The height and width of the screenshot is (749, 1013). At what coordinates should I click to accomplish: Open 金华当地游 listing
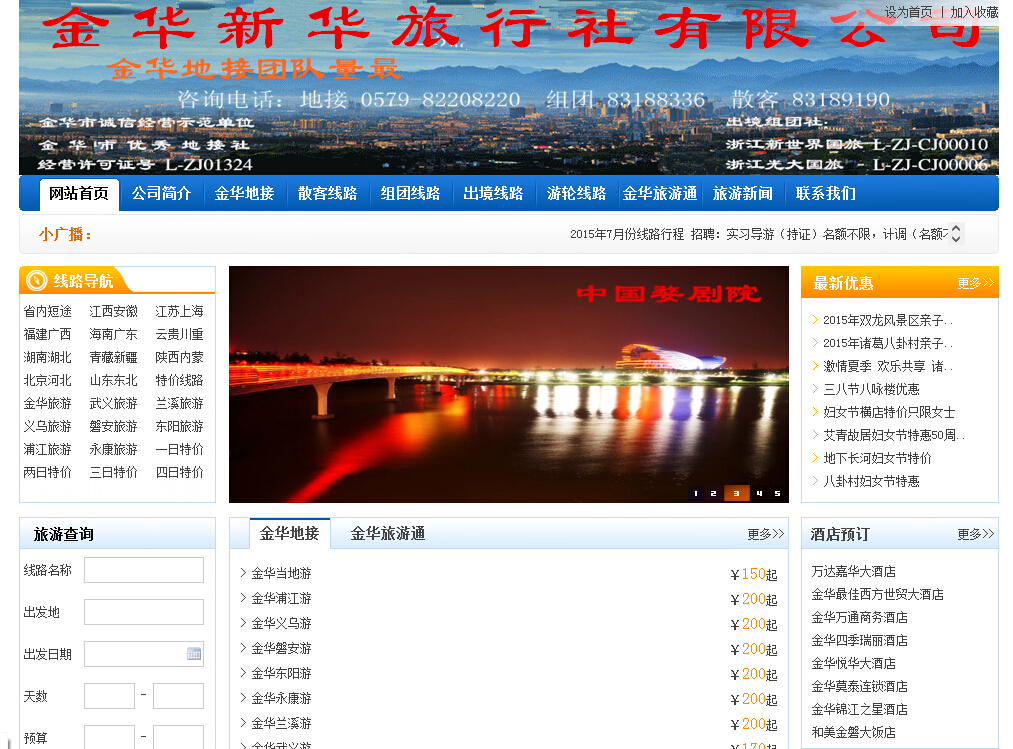pos(282,573)
